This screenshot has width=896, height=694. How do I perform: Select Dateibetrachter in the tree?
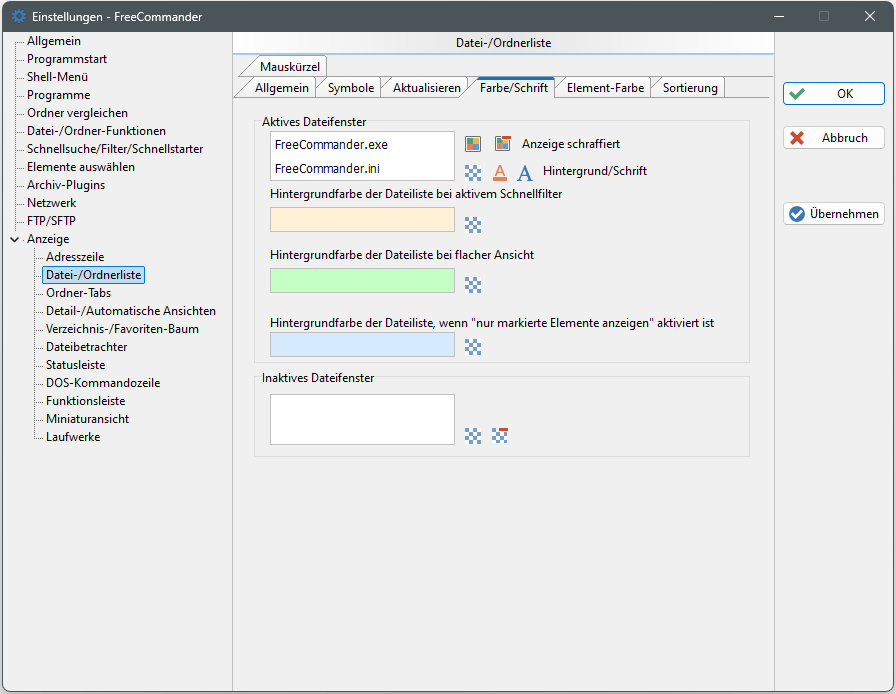(x=86, y=347)
